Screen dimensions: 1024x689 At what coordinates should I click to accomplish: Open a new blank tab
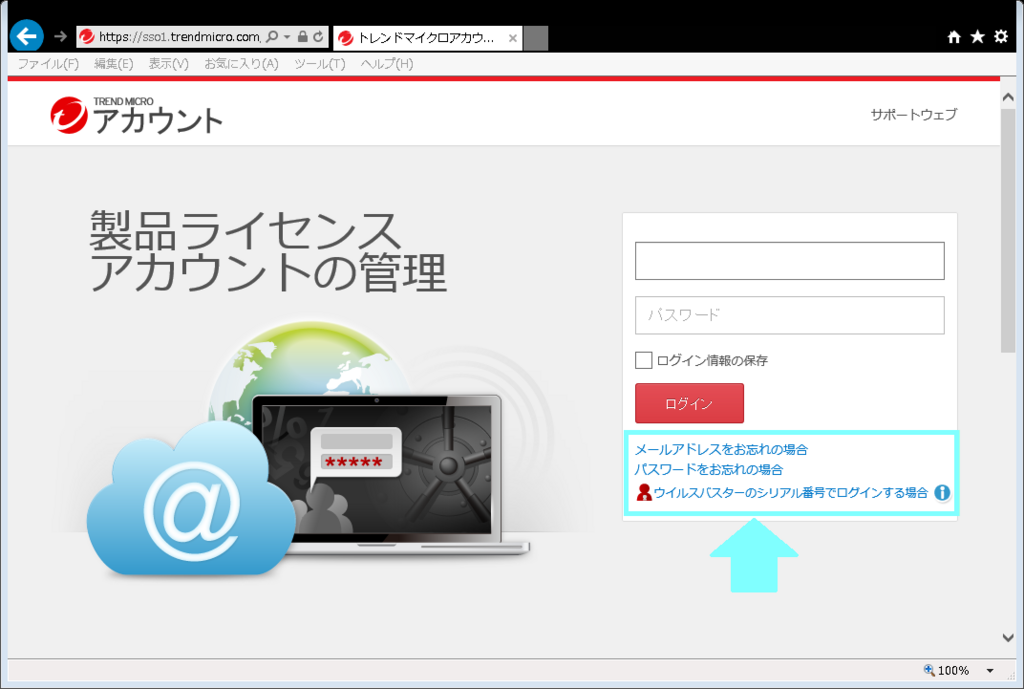536,38
